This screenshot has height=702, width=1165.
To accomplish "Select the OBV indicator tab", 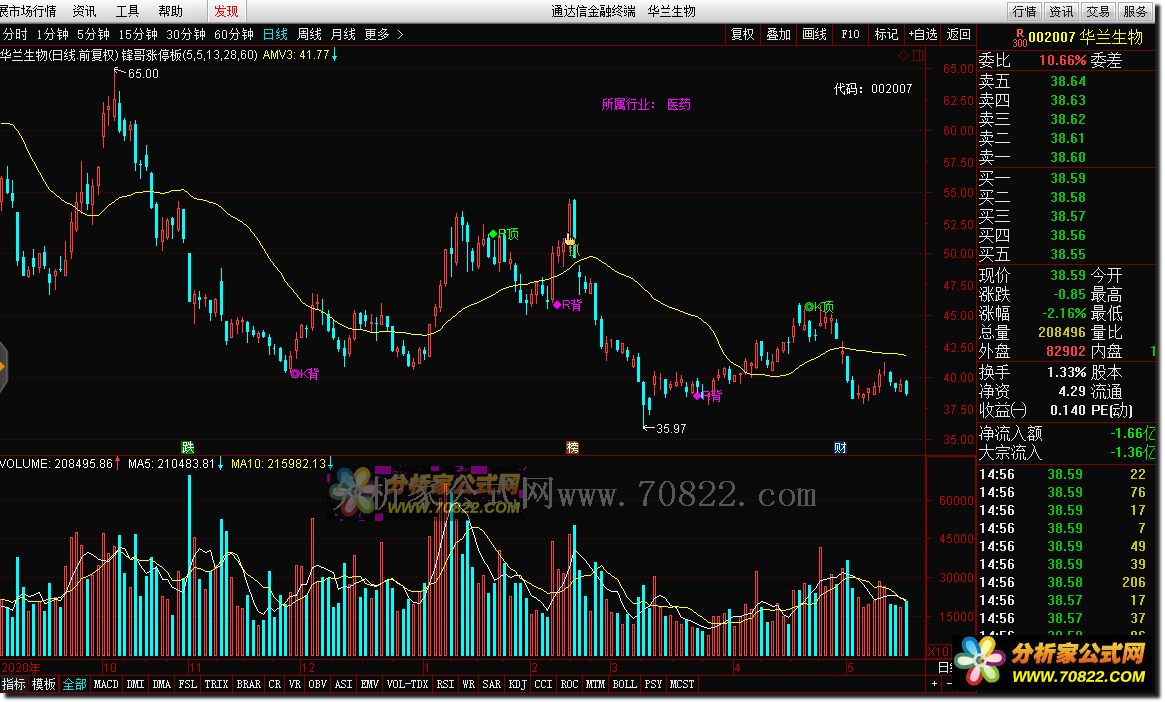I will click(317, 684).
